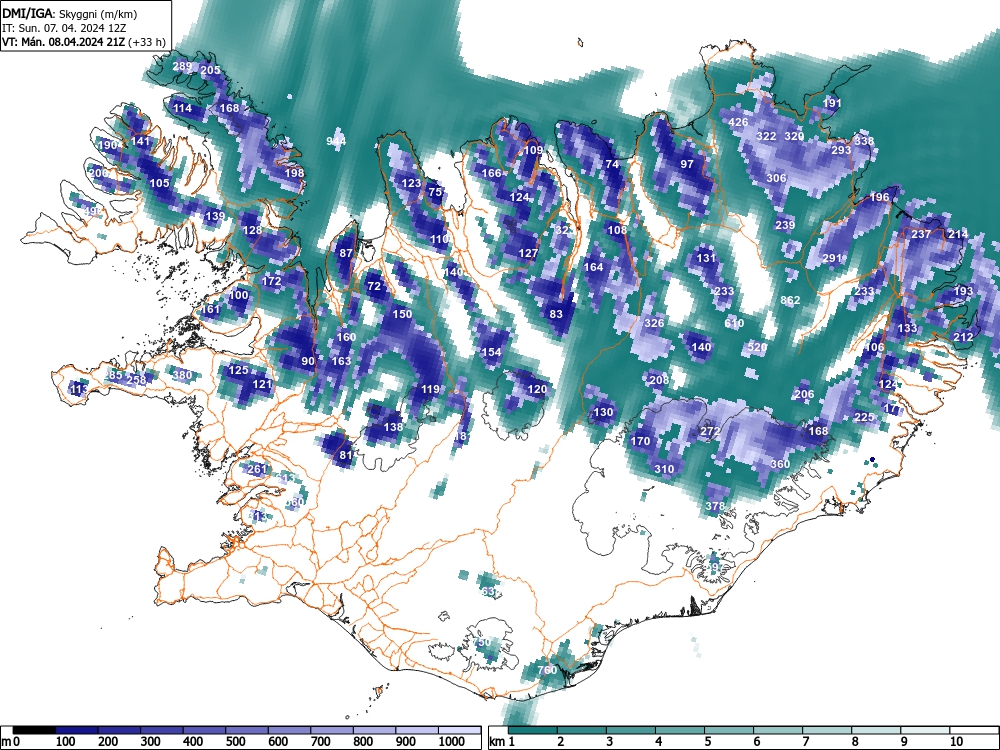Image resolution: width=1000 pixels, height=750 pixels.
Task: Click the visibility value '289' on the map
Action: pos(182,66)
